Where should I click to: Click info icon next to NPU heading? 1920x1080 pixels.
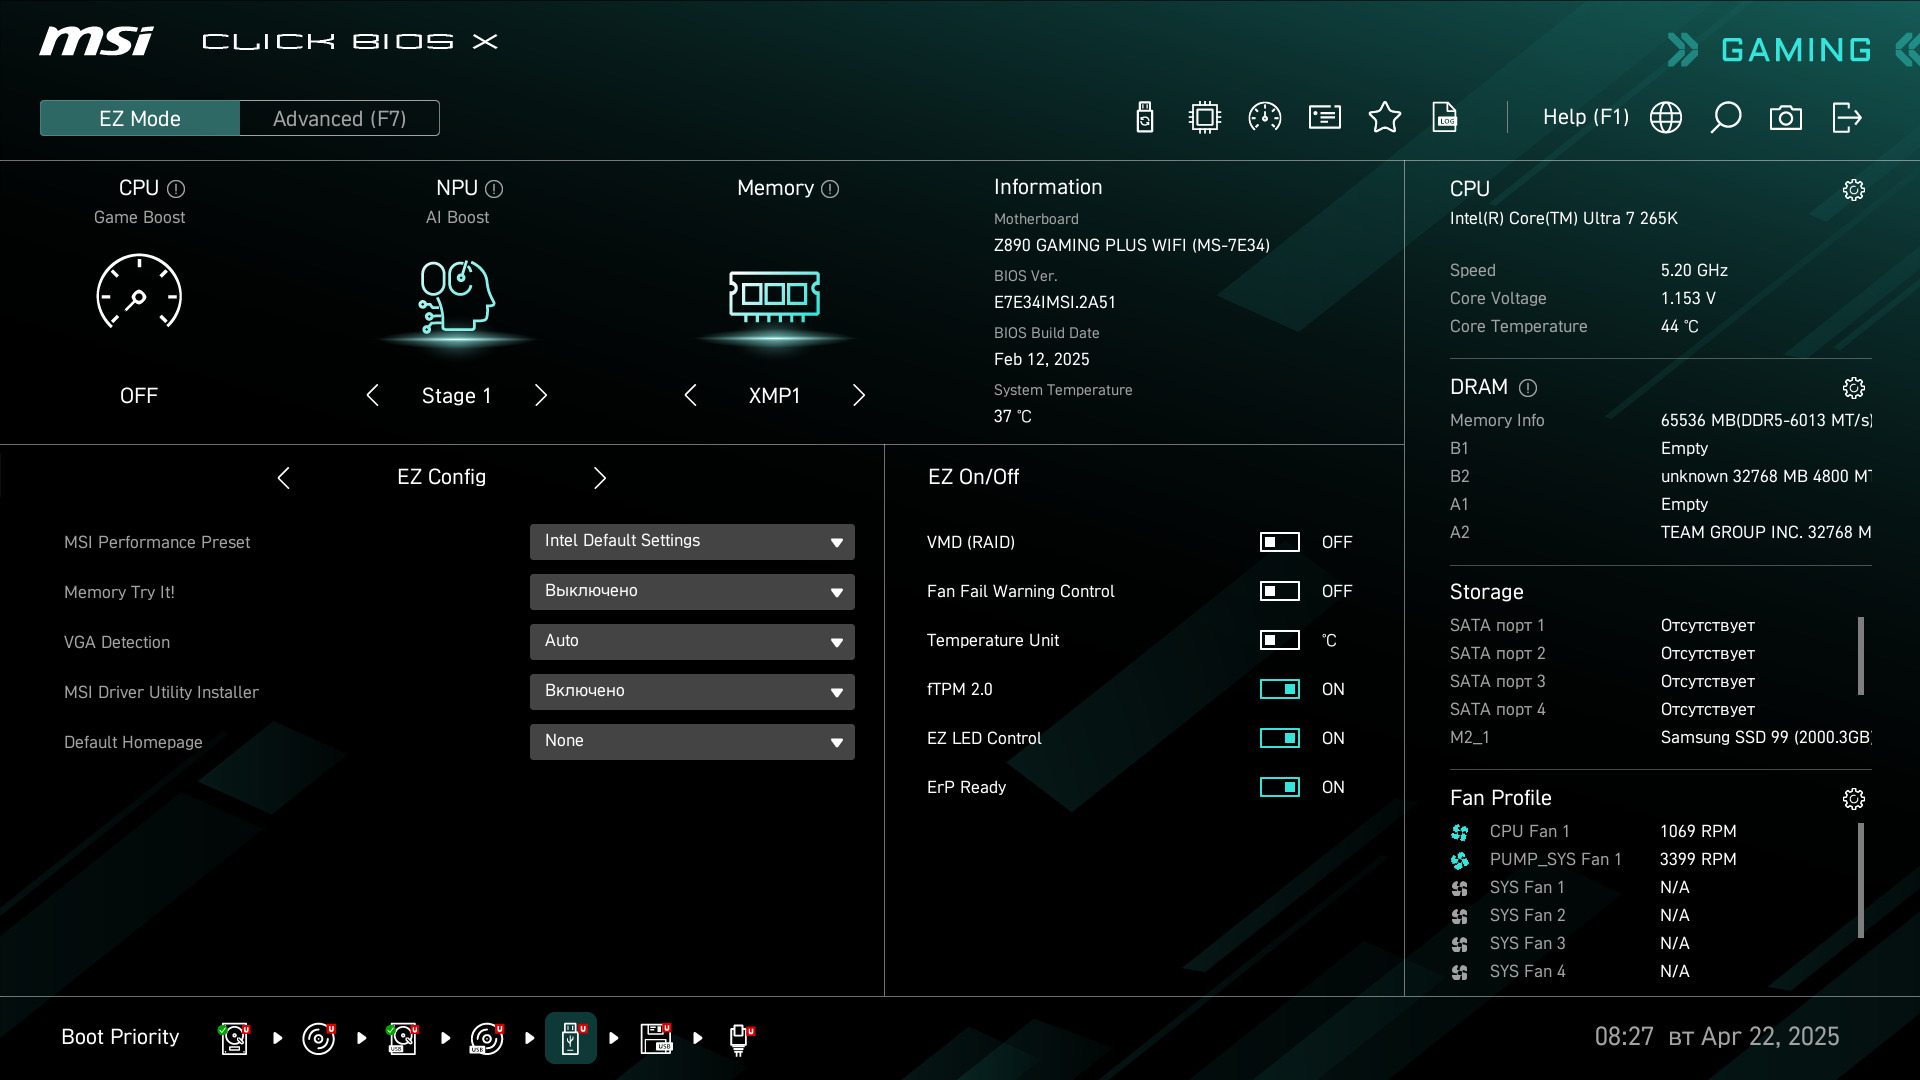[494, 189]
